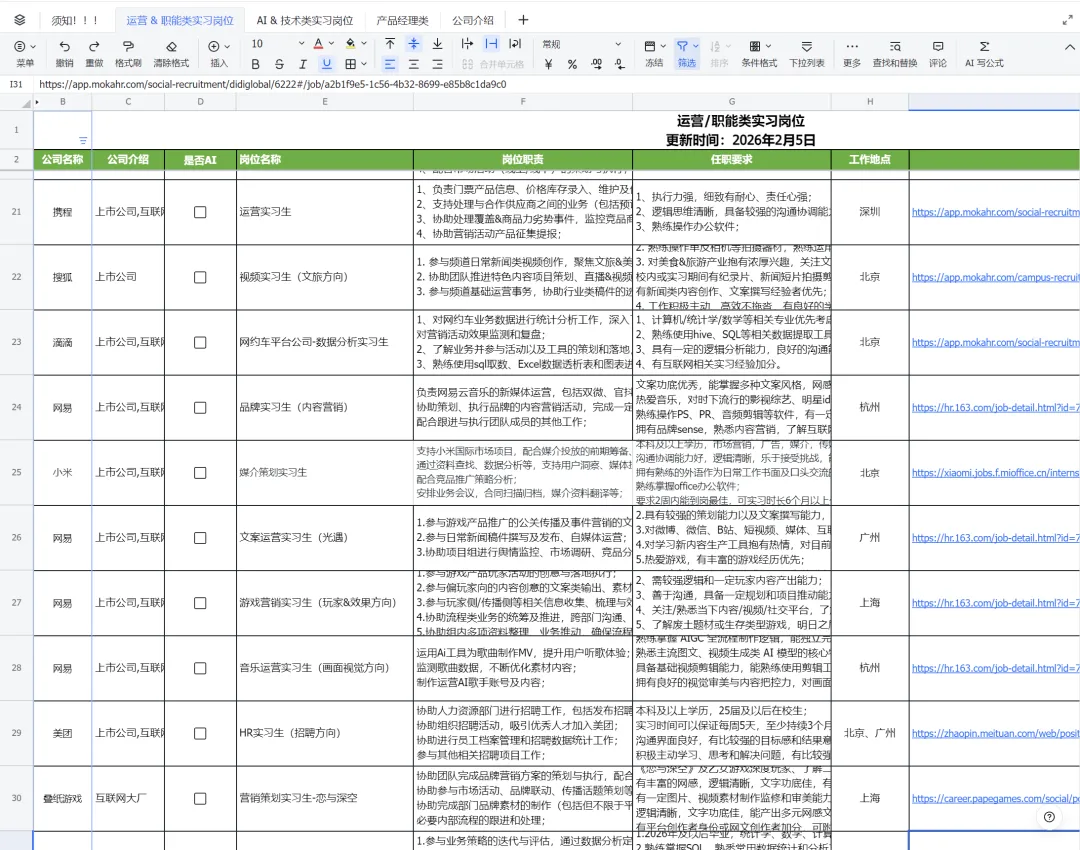This screenshot has height=850, width=1080.
Task: Toggle underline formatting
Action: point(326,64)
